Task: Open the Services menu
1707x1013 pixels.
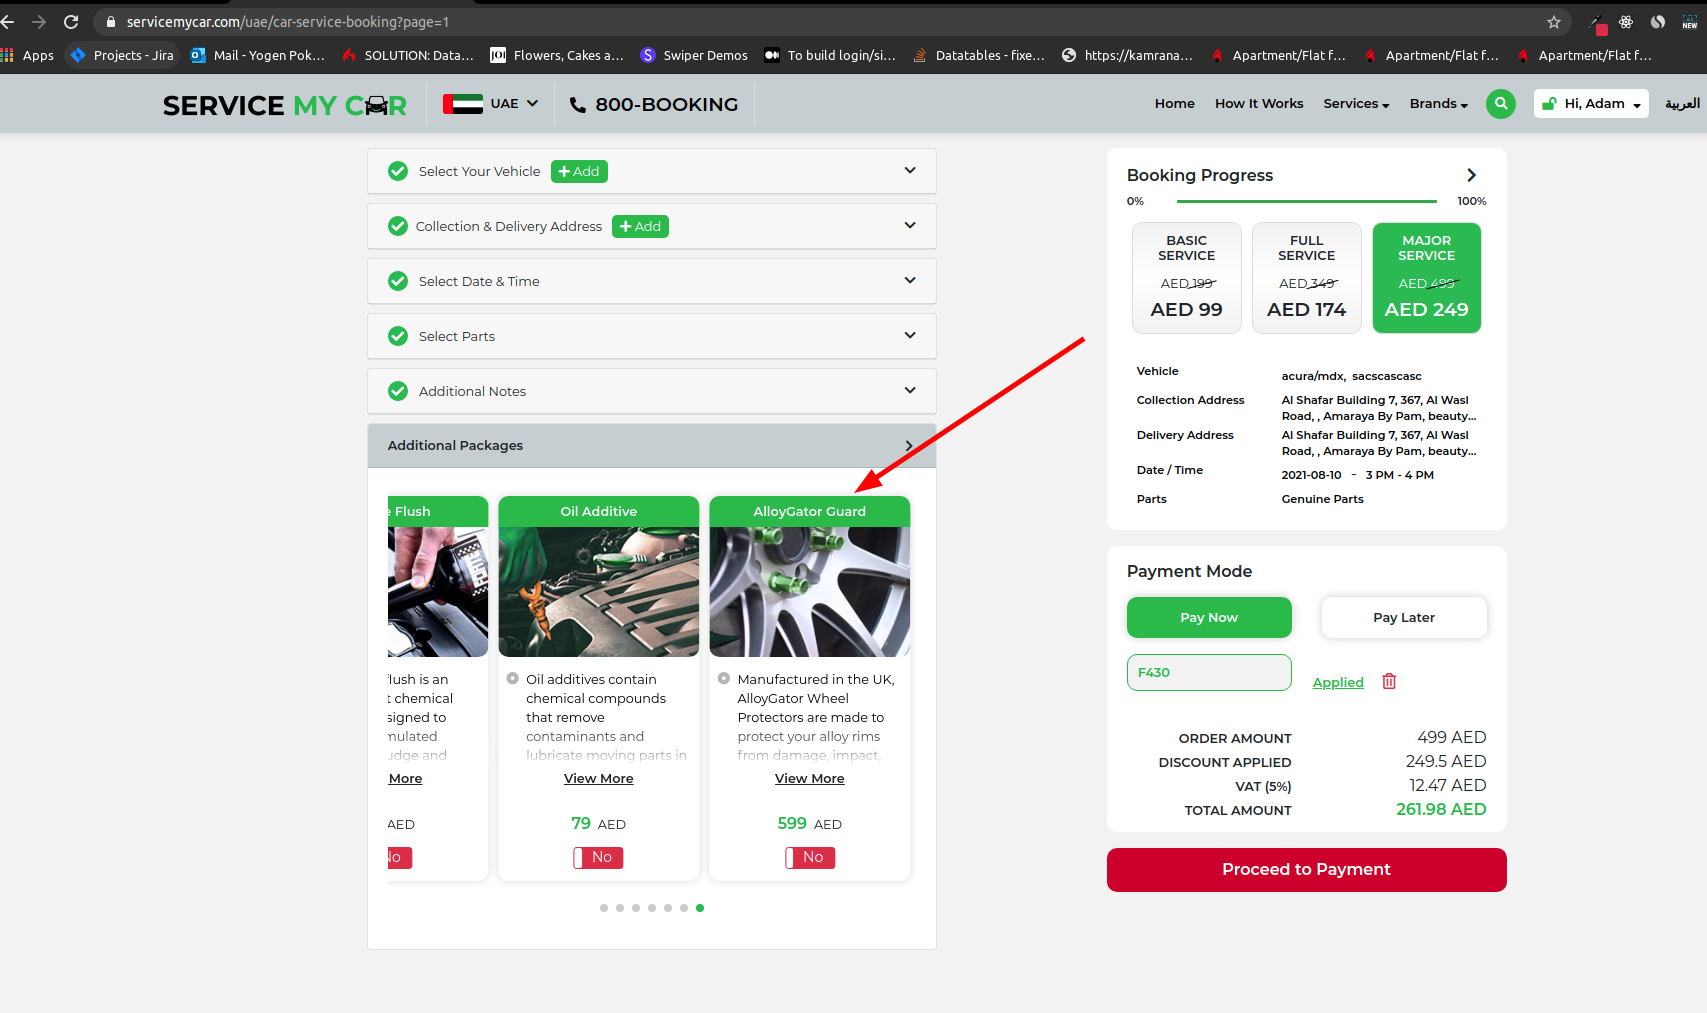Action: click(1355, 104)
